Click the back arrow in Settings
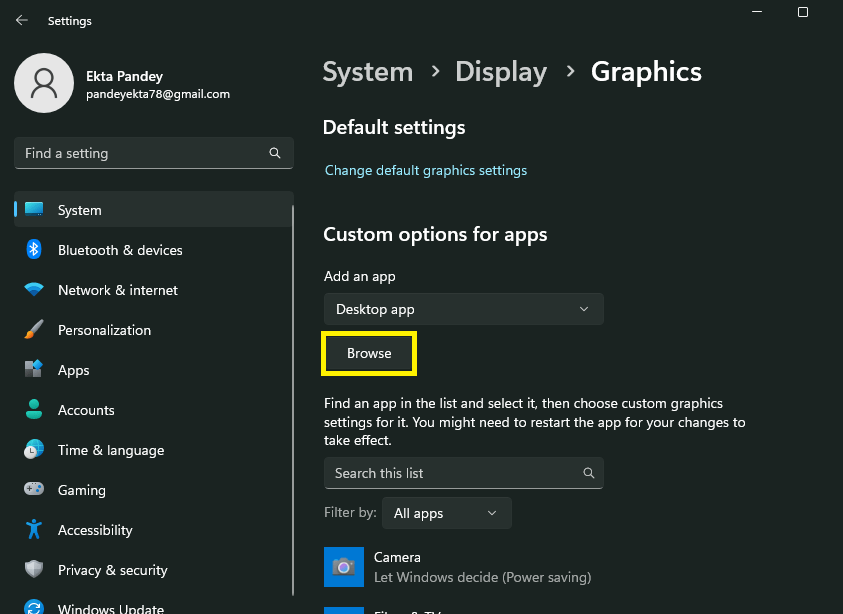 click(22, 20)
